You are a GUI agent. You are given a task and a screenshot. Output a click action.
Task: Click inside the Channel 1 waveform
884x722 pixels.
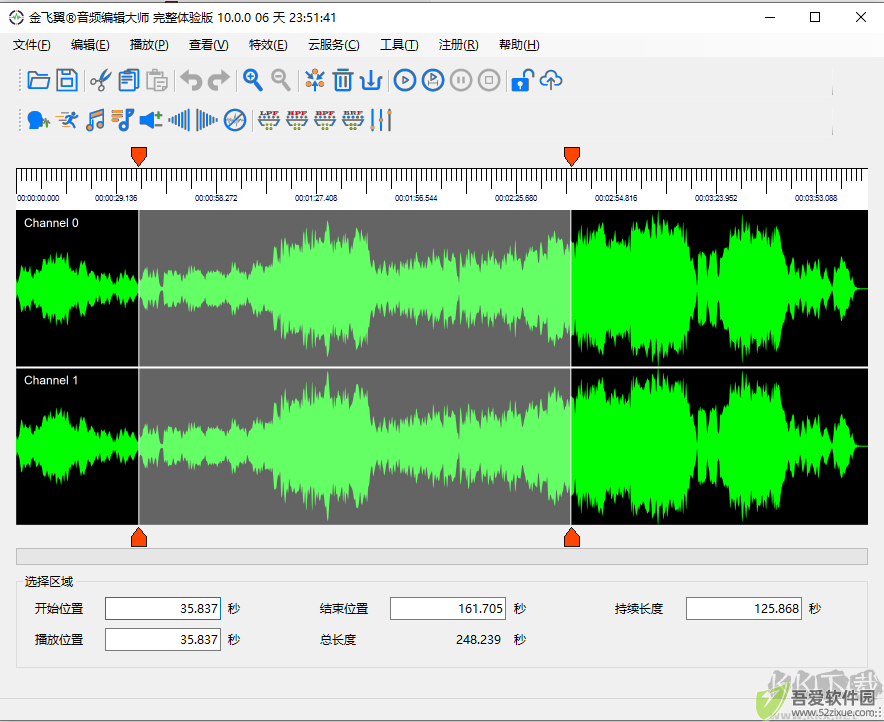pyautogui.click(x=441, y=446)
